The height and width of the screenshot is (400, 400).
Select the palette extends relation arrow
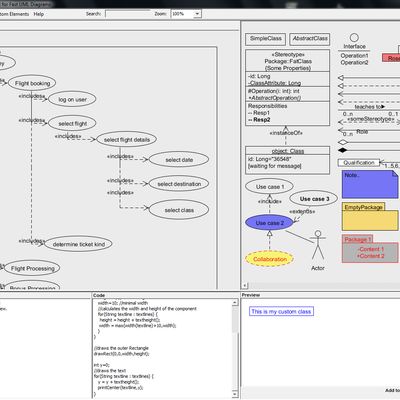click(301, 214)
